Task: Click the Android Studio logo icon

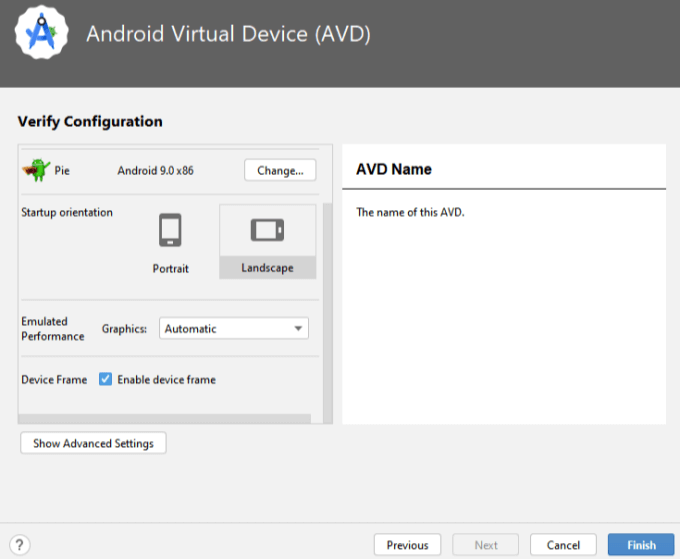Action: click(42, 33)
